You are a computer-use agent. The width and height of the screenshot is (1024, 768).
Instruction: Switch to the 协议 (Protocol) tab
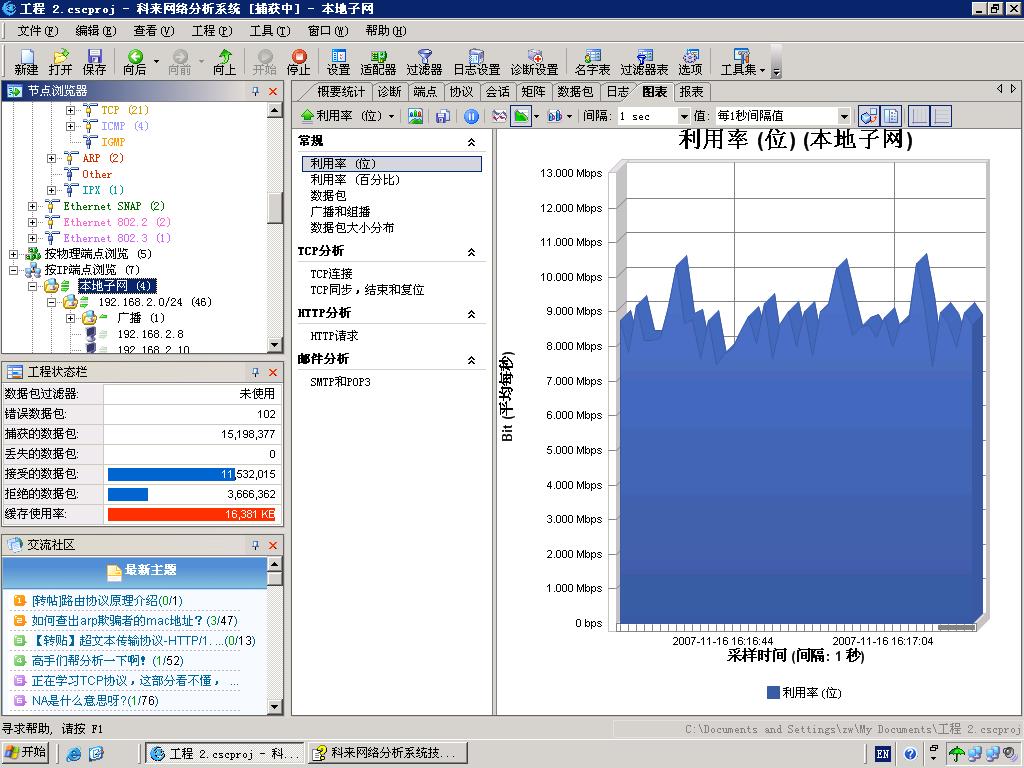[460, 91]
